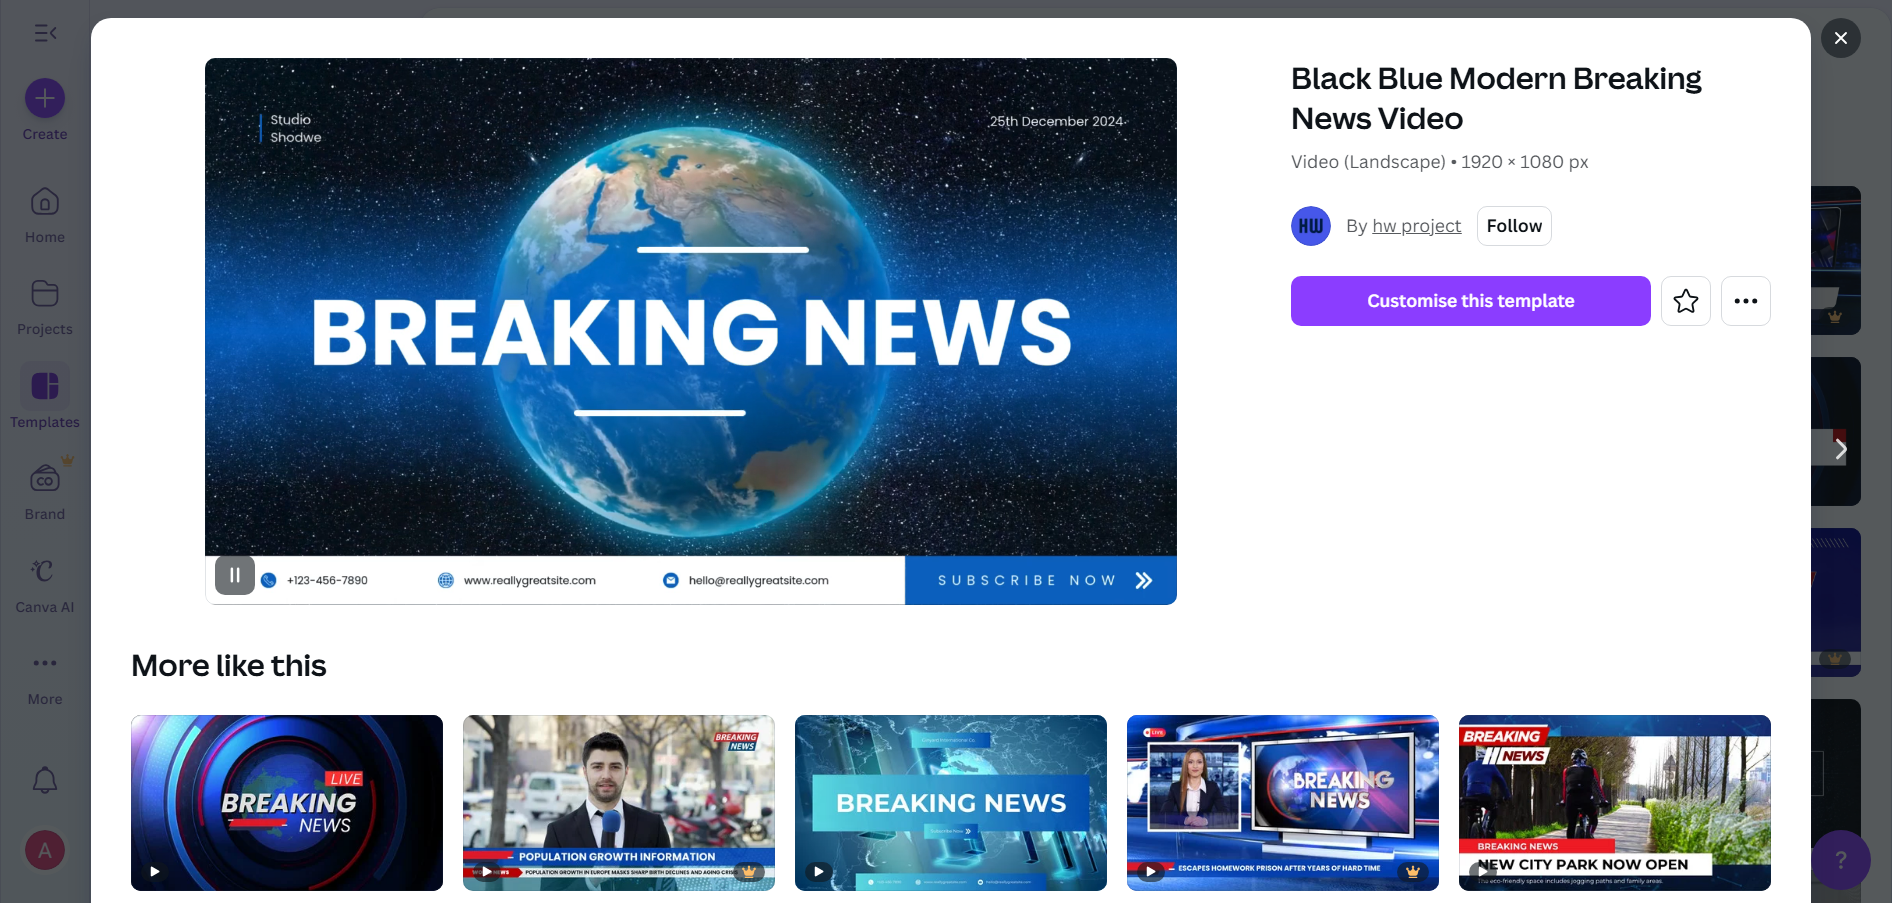The image size is (1892, 903).
Task: Open Canva AI in sidebar
Action: [x=45, y=585]
